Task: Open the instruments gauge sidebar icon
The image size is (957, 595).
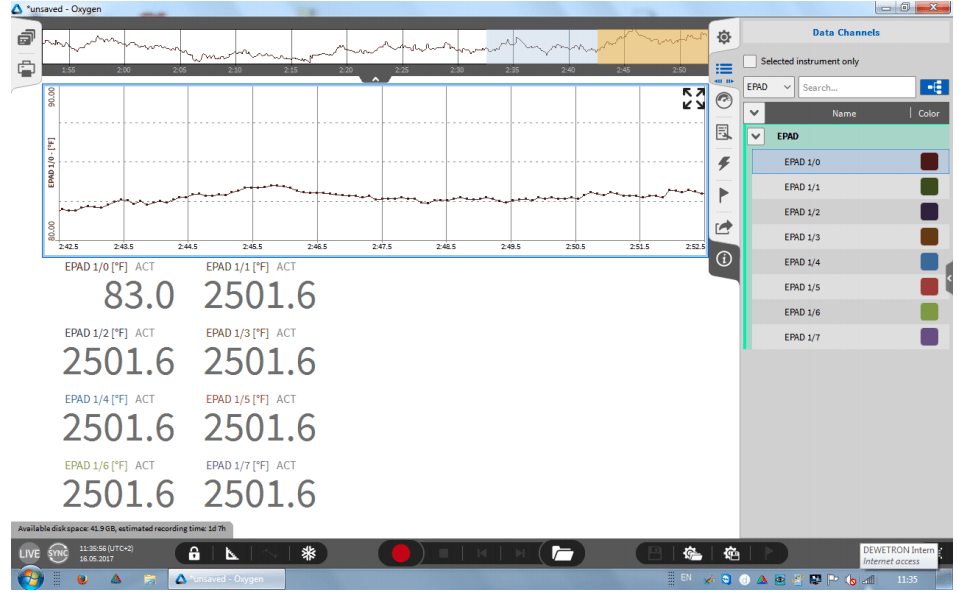Action: click(x=724, y=100)
